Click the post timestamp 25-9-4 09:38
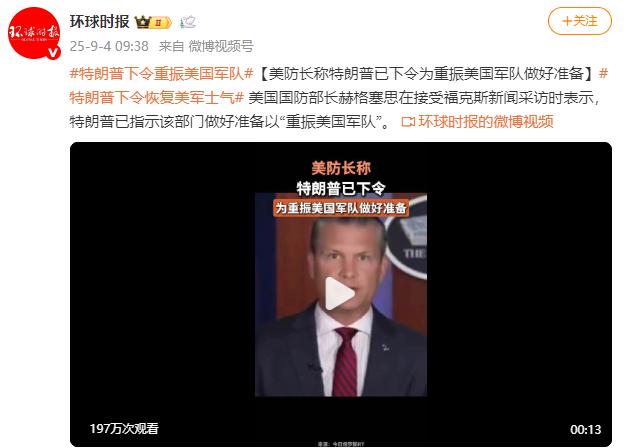Screen dimensions: 630x448 point(109,46)
